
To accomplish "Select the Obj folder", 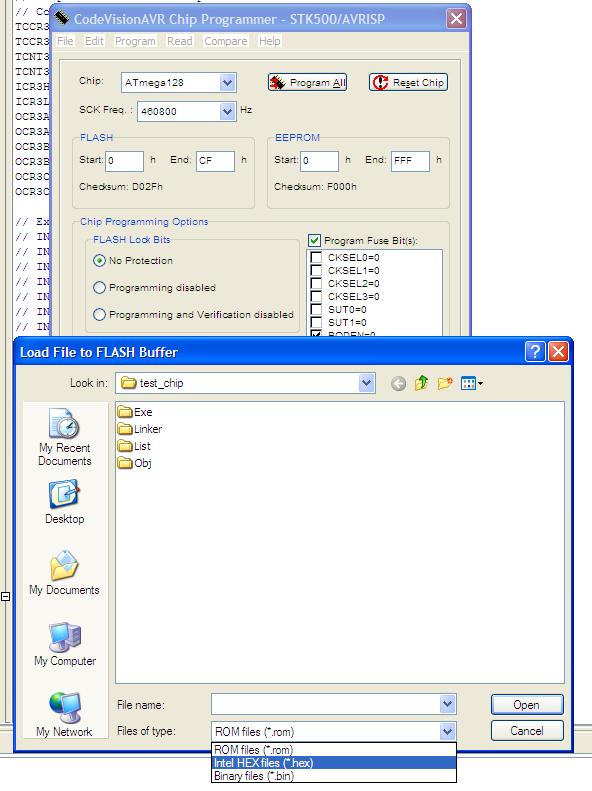I will point(135,463).
